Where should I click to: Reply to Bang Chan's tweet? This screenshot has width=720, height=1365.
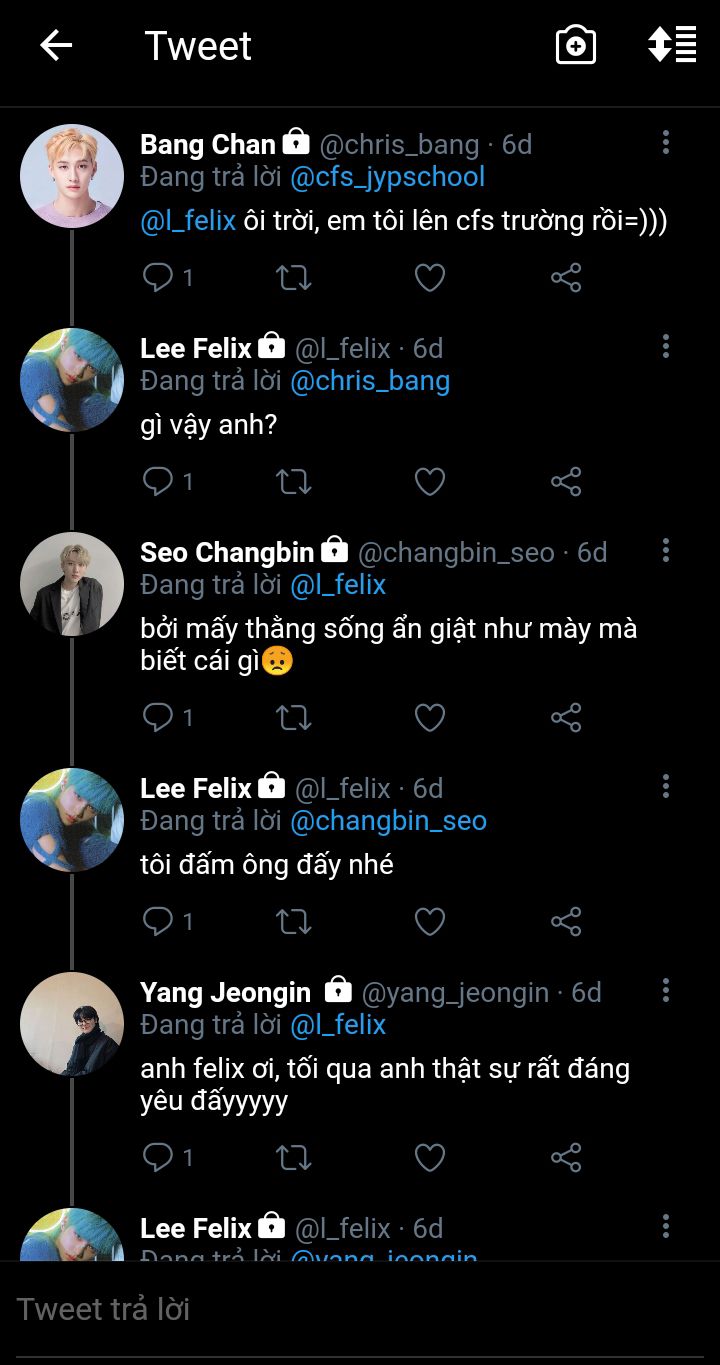pos(158,277)
